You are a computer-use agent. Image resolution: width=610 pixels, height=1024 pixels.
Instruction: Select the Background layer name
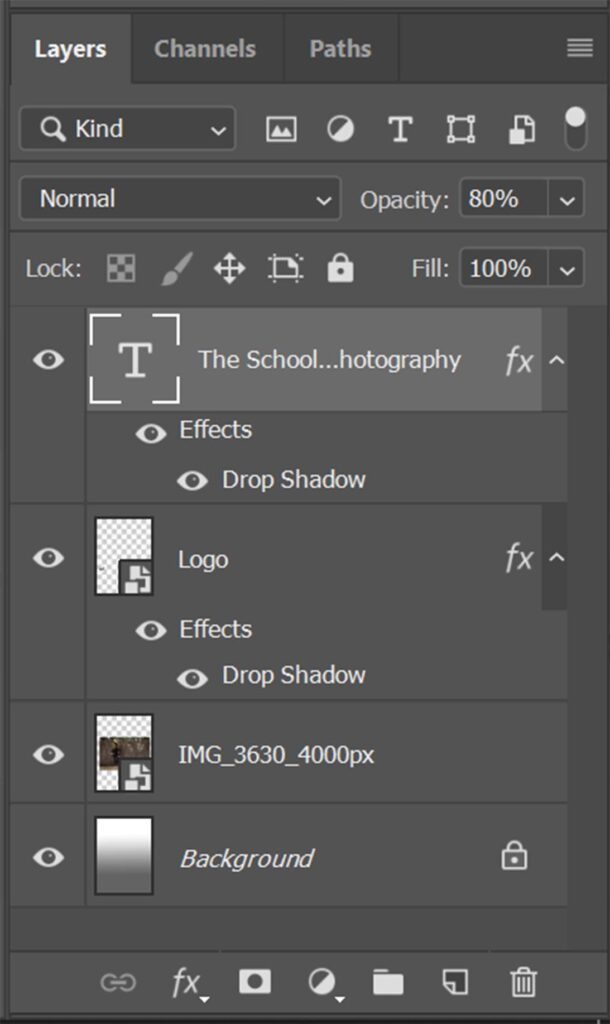point(247,858)
